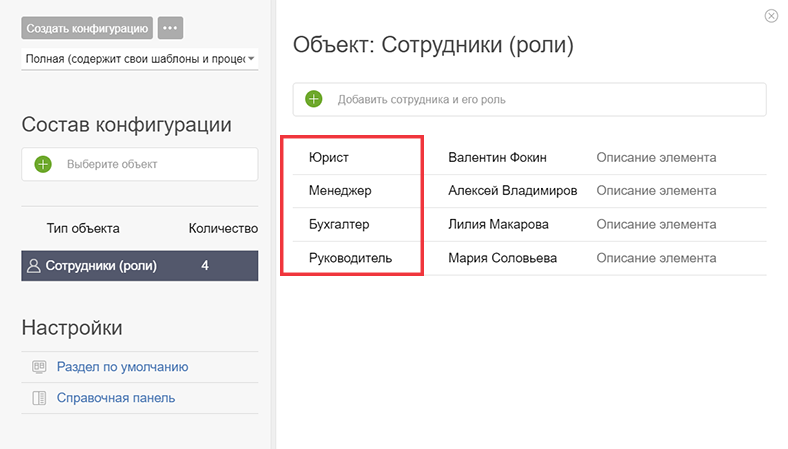Image resolution: width=788 pixels, height=449 pixels.
Task: Click the count 4 in Сотрудники row
Action: 205,265
